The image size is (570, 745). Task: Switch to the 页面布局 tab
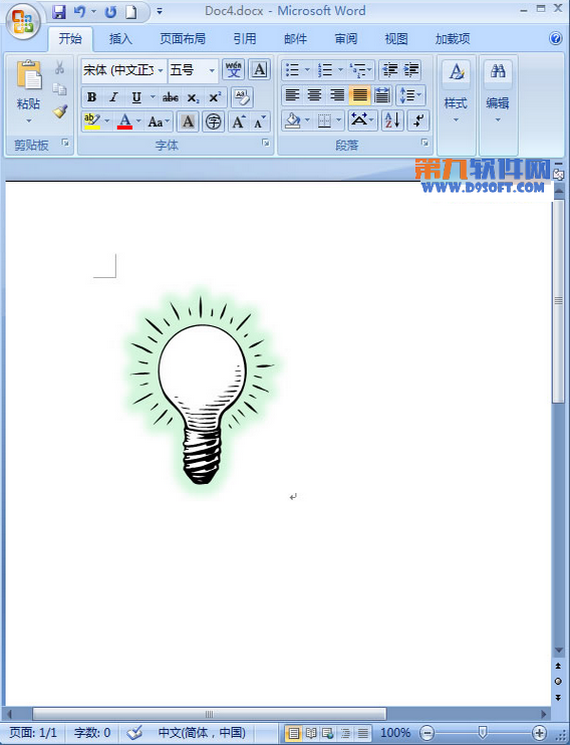[182, 39]
